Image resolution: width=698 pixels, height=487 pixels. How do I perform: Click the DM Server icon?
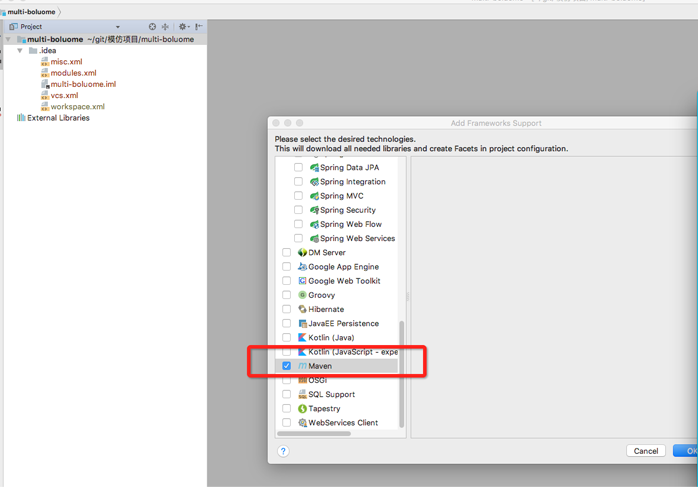tap(302, 252)
